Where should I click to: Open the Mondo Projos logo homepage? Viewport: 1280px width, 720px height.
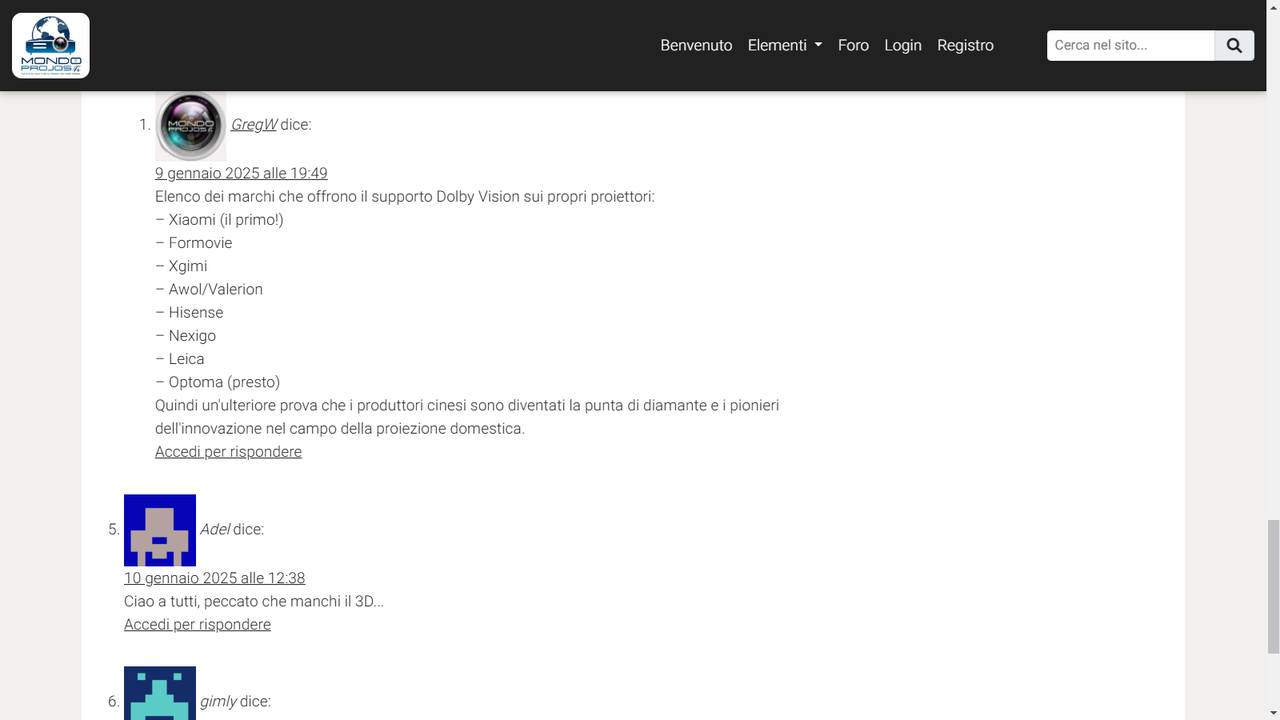[x=51, y=45]
